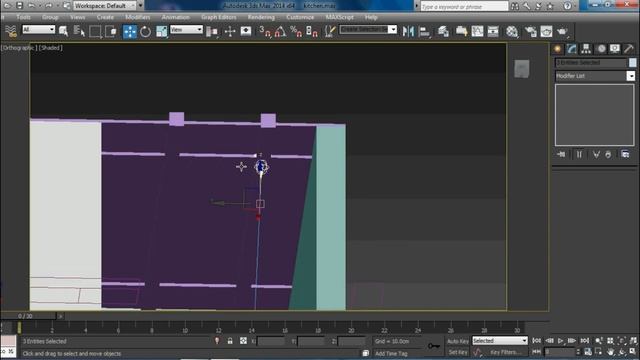Screen dimensions: 640x360
Task: Open Select by Name list
Action: tap(79, 31)
